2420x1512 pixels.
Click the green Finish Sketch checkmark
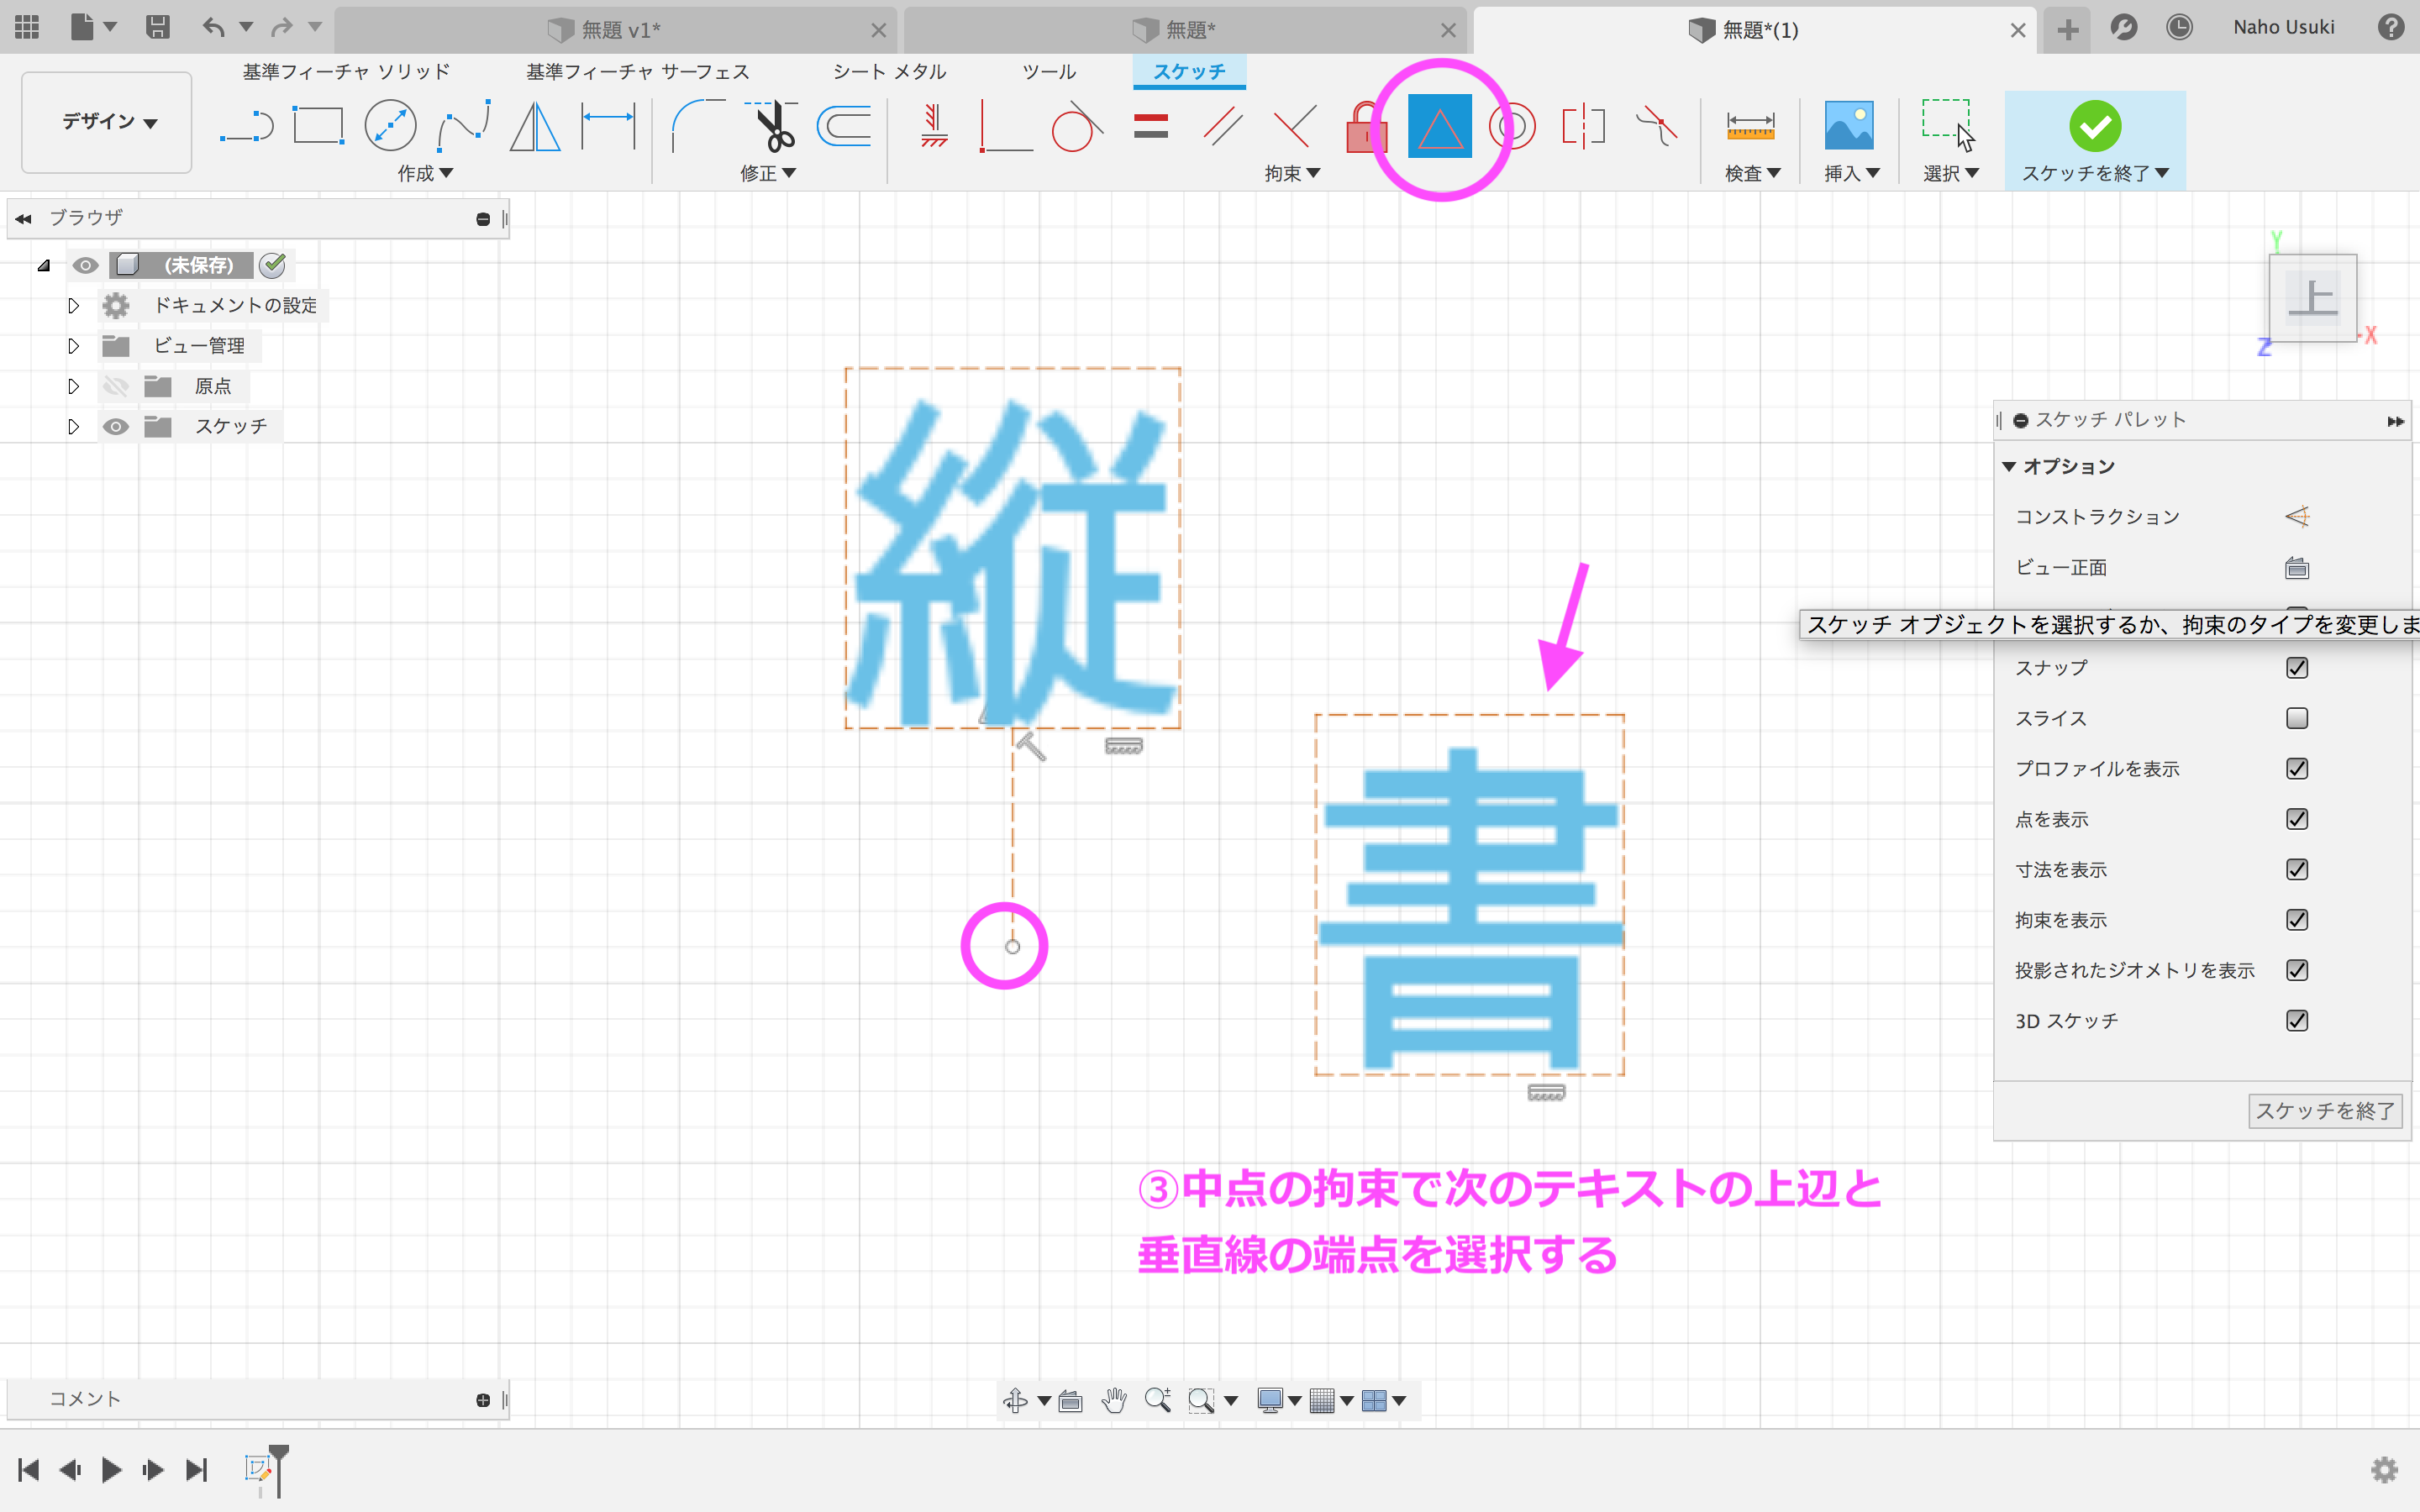(2095, 126)
